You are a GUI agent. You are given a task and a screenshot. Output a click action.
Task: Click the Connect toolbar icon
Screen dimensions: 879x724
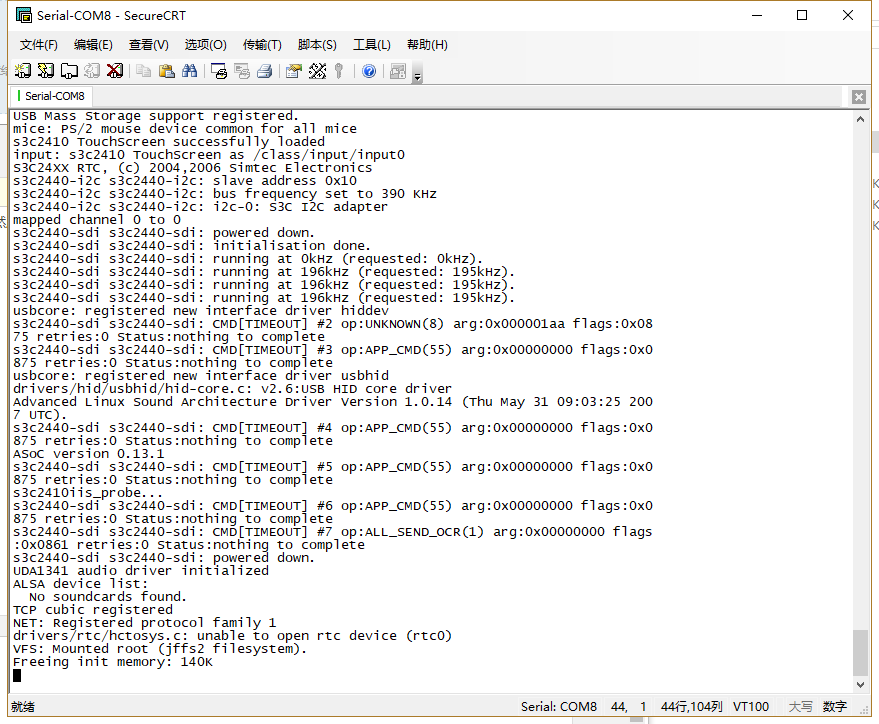click(23, 71)
